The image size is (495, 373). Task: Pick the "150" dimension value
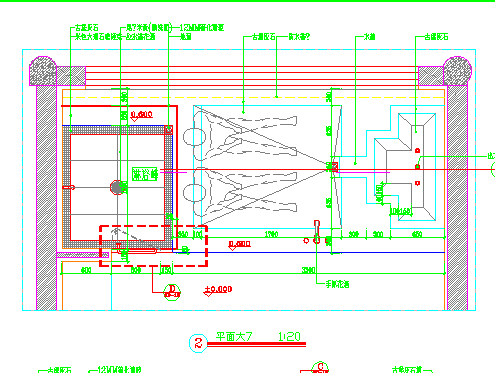166,270
